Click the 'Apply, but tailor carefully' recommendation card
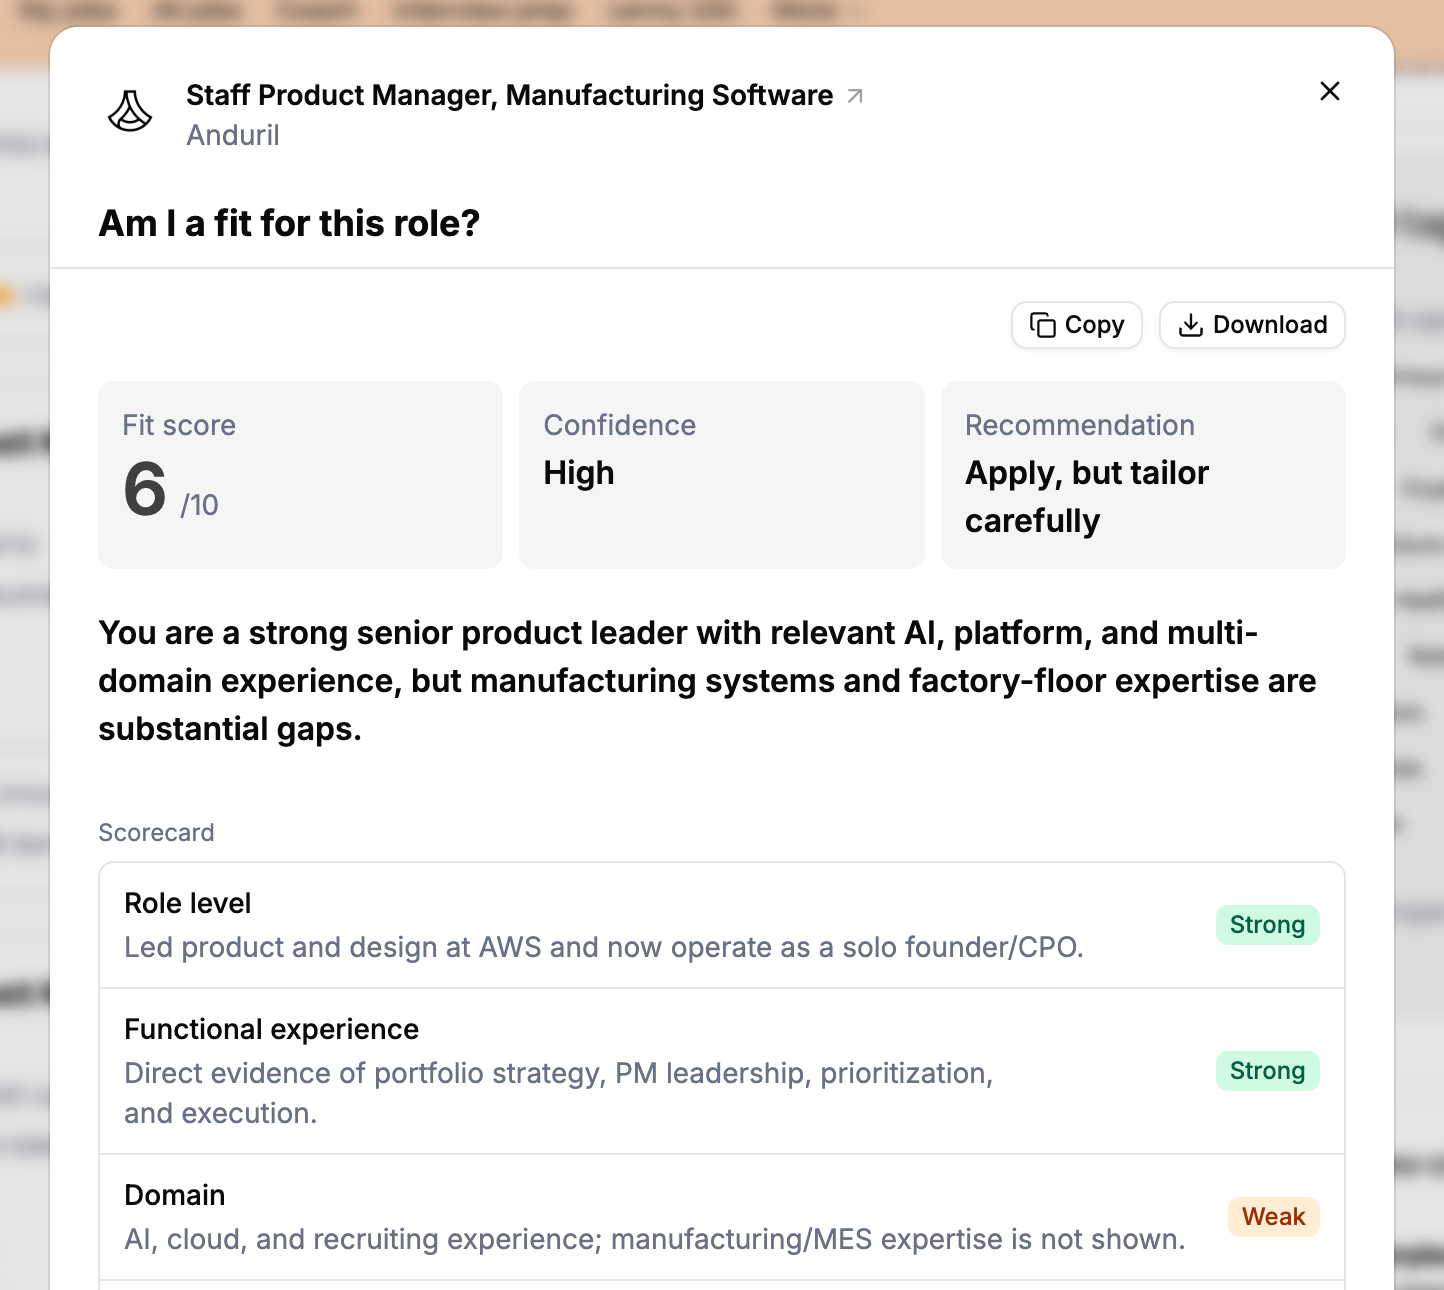The image size is (1444, 1290). 1143,475
